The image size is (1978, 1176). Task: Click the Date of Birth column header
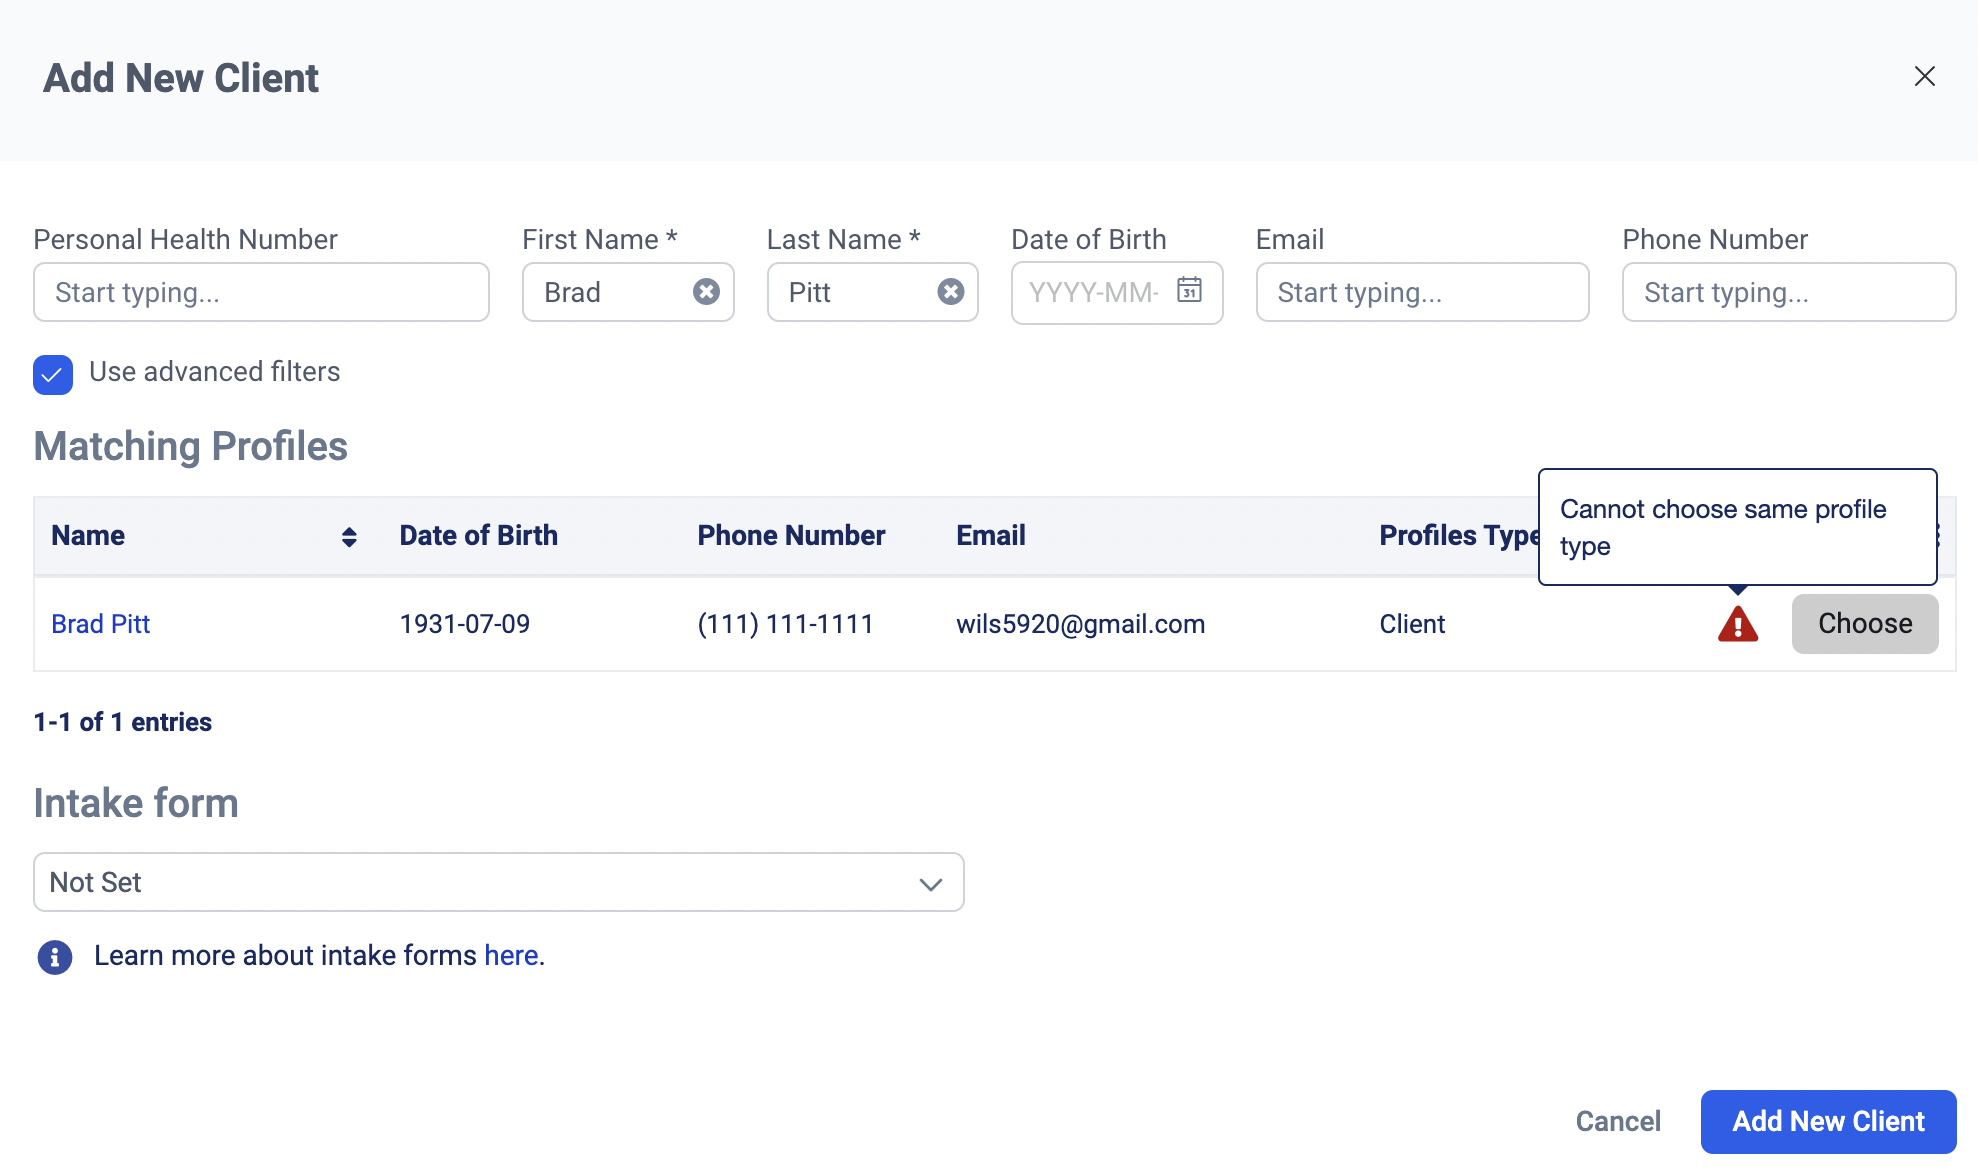tap(478, 536)
